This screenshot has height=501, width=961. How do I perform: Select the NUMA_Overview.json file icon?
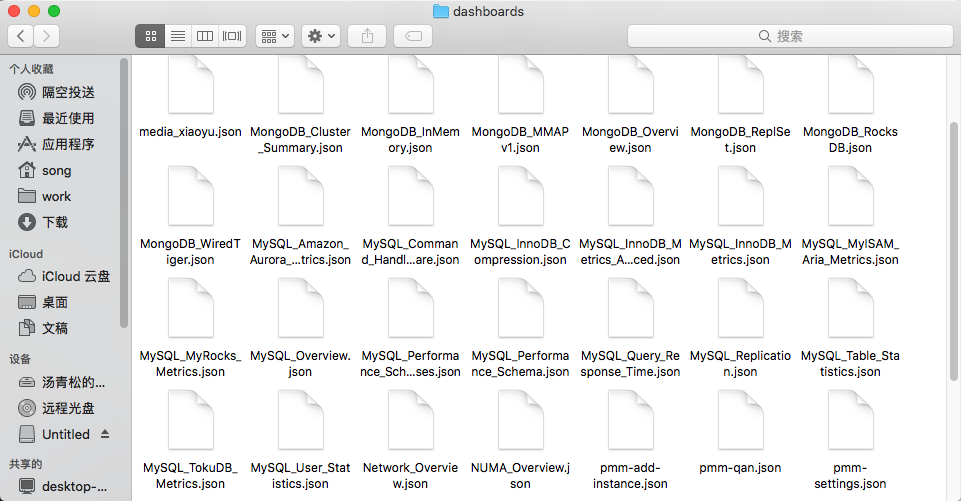pyautogui.click(x=520, y=420)
